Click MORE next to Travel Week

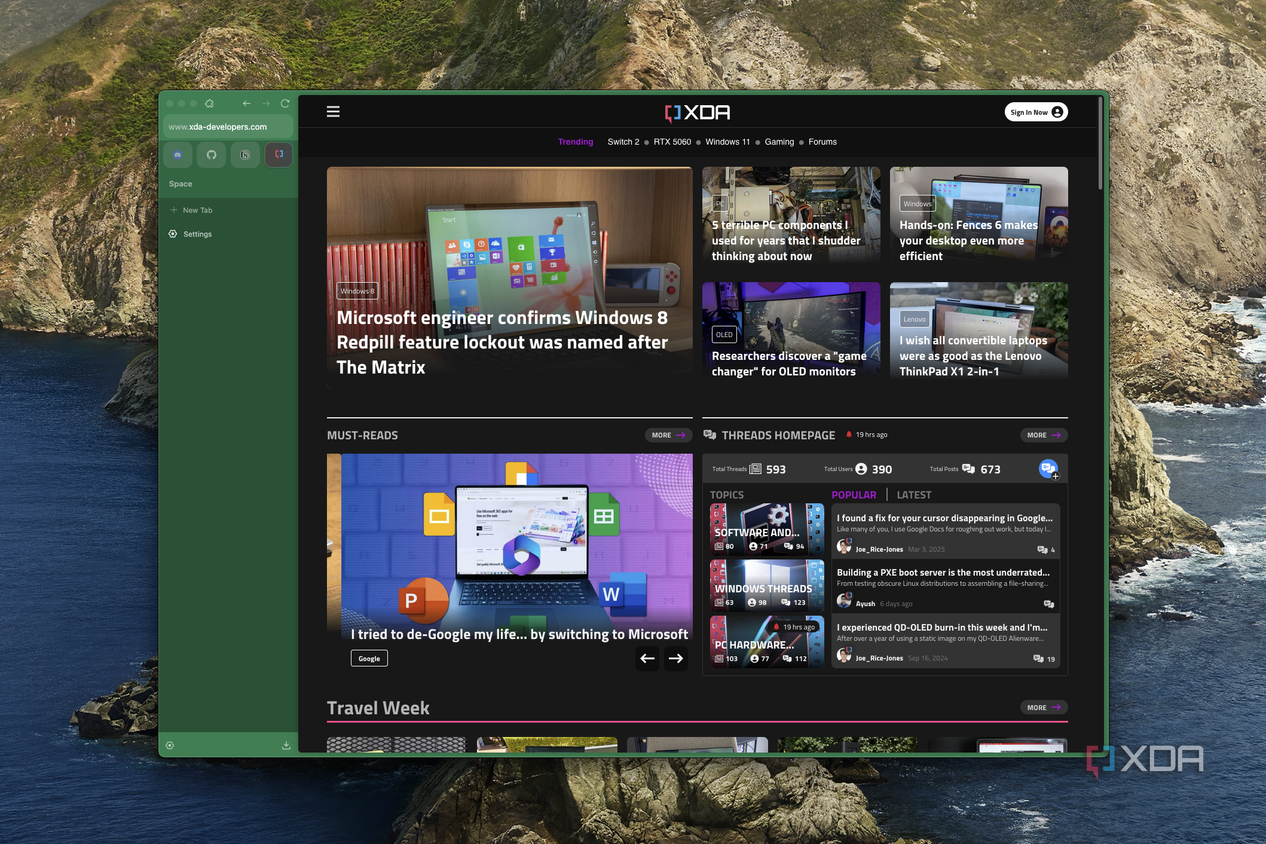[1044, 707]
